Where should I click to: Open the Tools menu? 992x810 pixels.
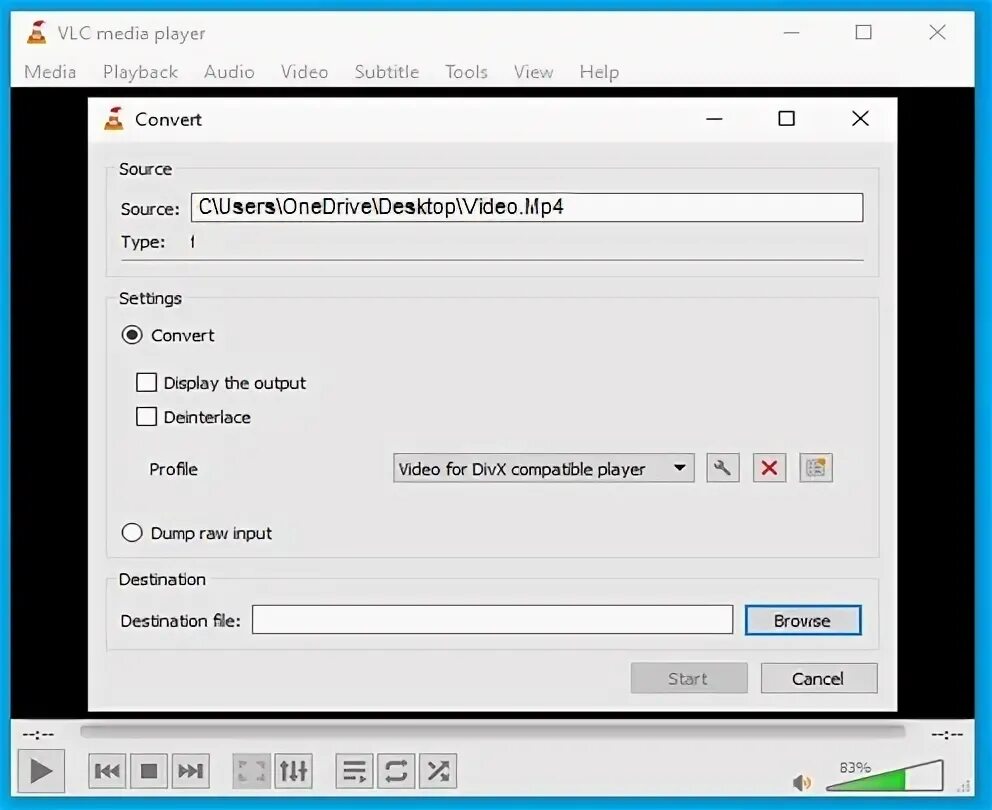[466, 72]
